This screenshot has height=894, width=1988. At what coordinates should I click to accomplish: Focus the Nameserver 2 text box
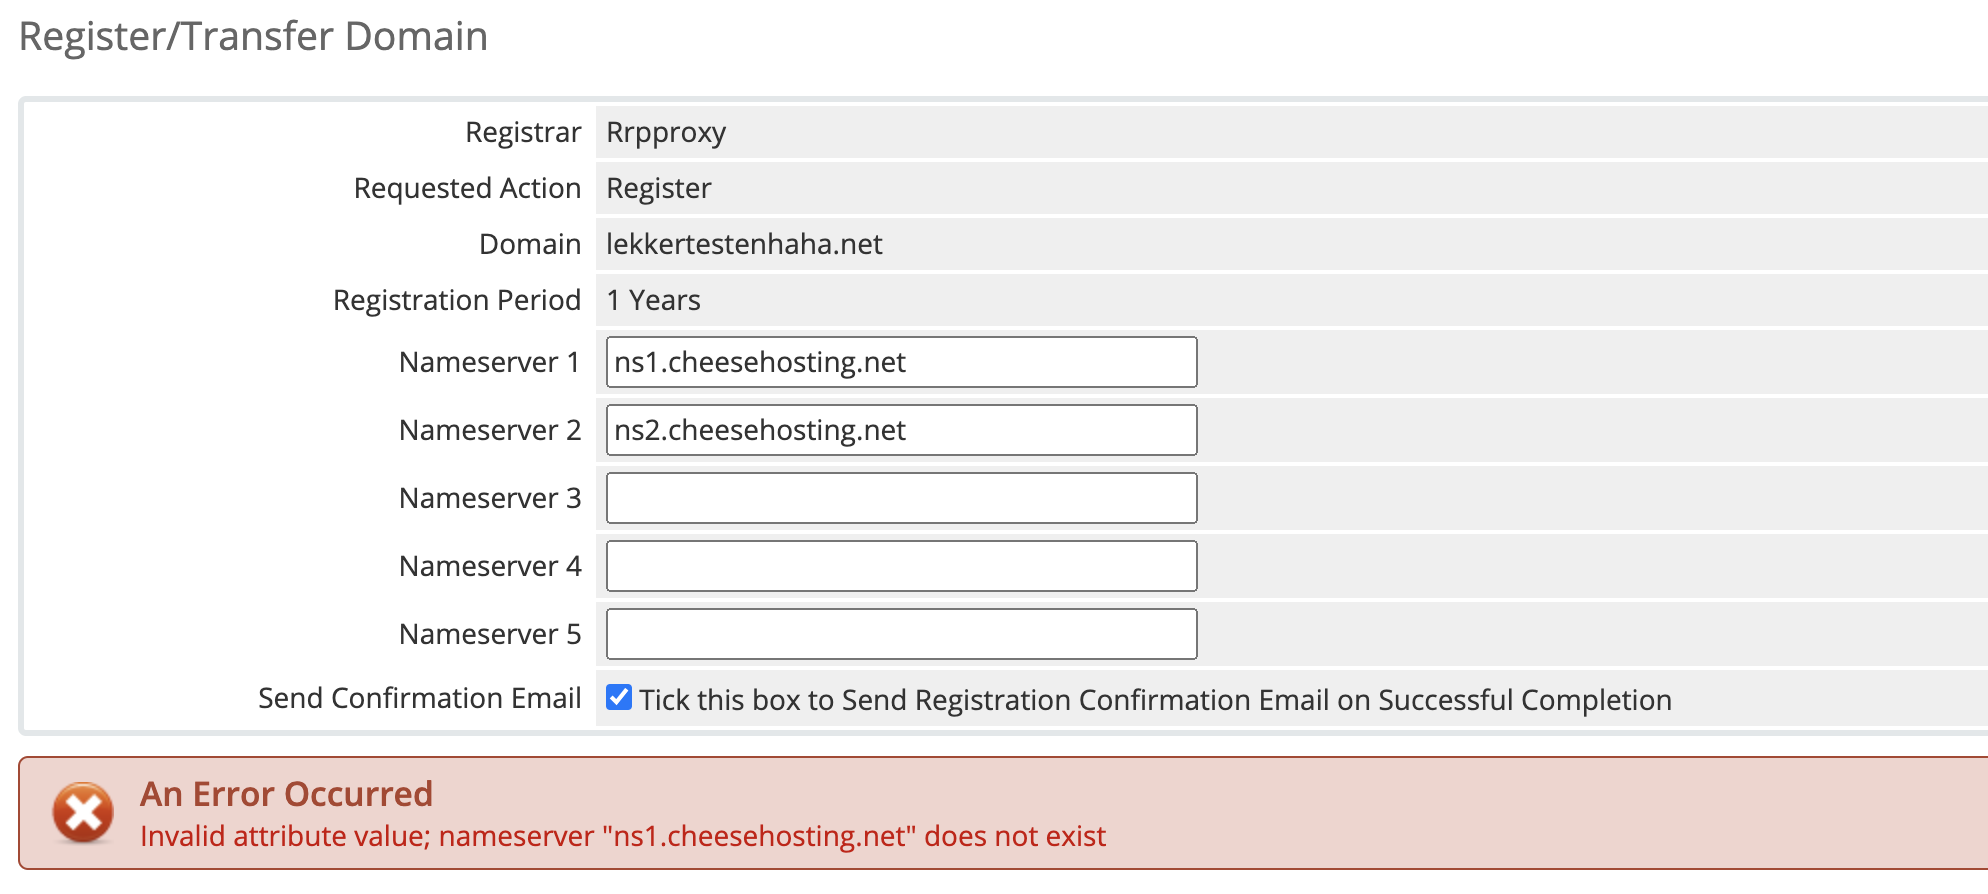tap(900, 430)
